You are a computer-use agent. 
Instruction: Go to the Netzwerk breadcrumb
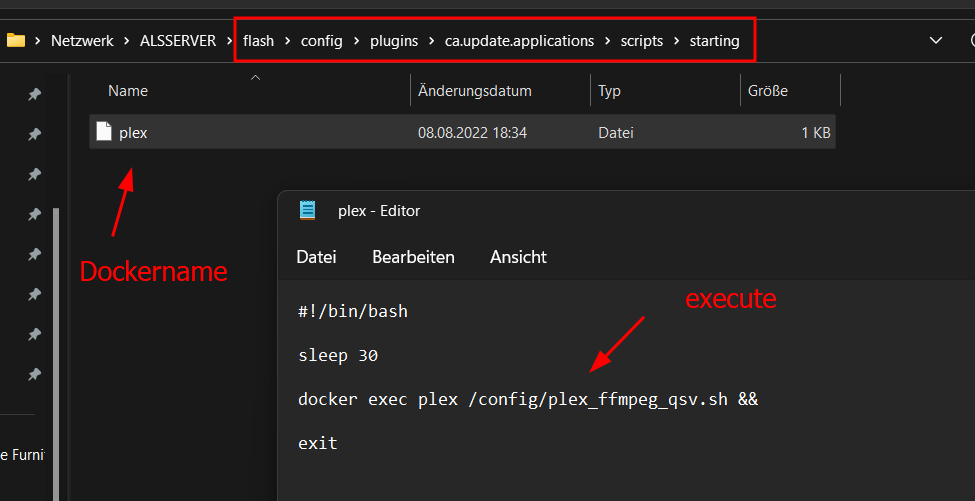[82, 41]
